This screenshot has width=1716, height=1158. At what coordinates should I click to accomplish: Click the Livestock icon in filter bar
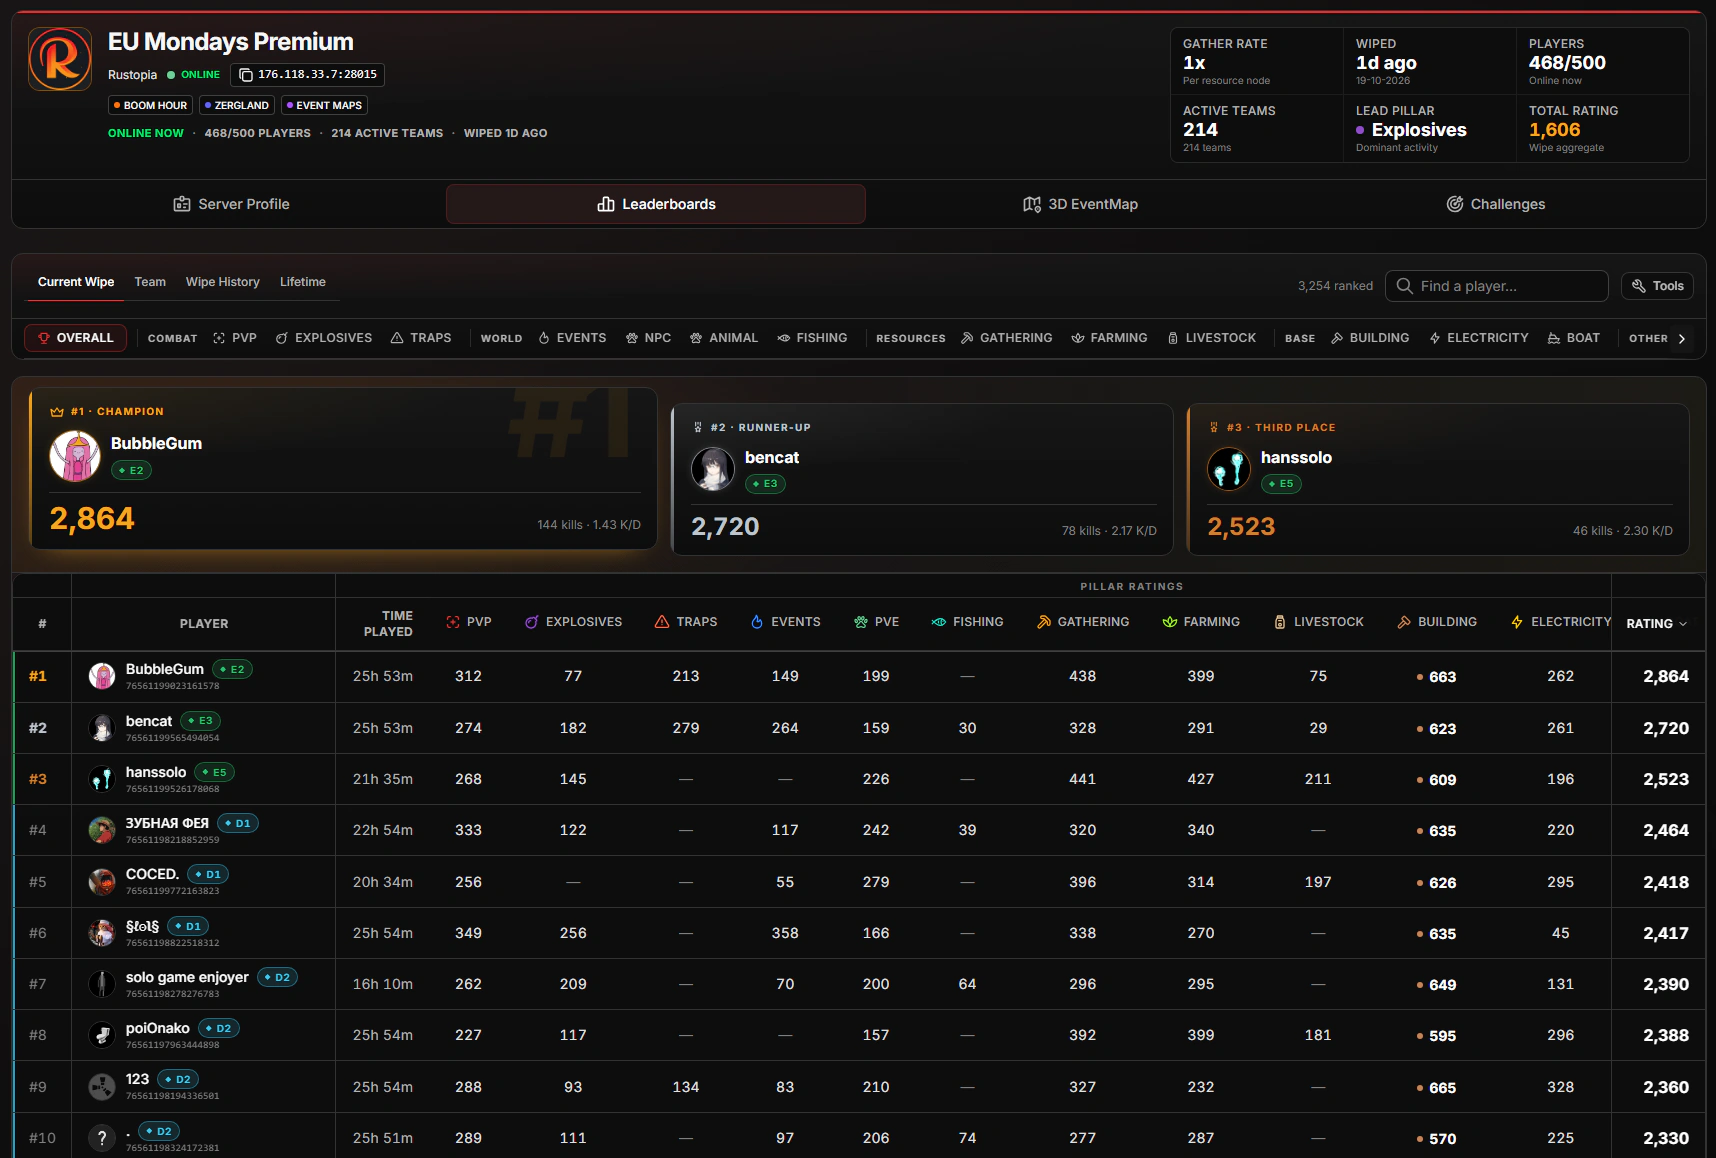(1173, 338)
